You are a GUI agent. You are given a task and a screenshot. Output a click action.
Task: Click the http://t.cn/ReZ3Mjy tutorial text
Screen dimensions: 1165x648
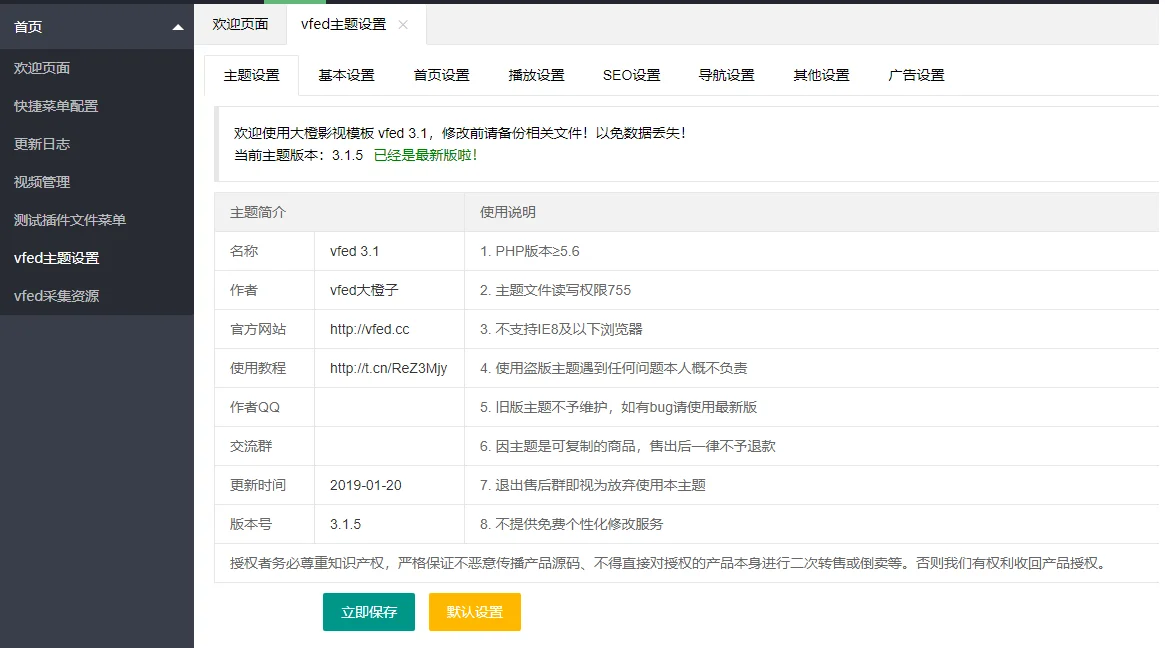pos(389,369)
